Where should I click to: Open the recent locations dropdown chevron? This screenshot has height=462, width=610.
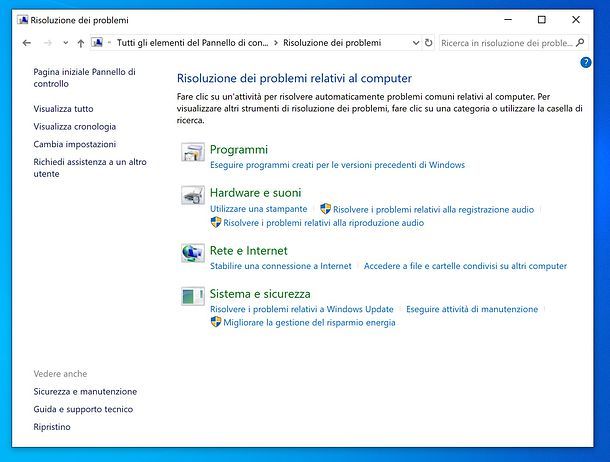tap(65, 43)
